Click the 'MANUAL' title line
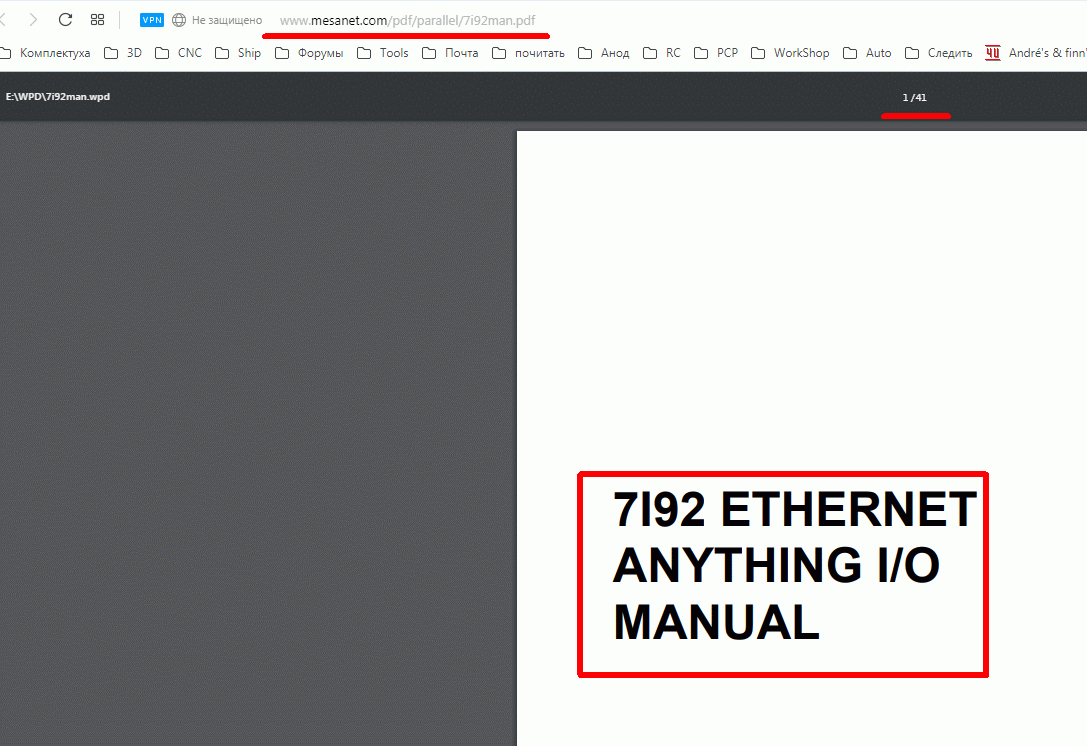1087x746 pixels. tap(716, 621)
